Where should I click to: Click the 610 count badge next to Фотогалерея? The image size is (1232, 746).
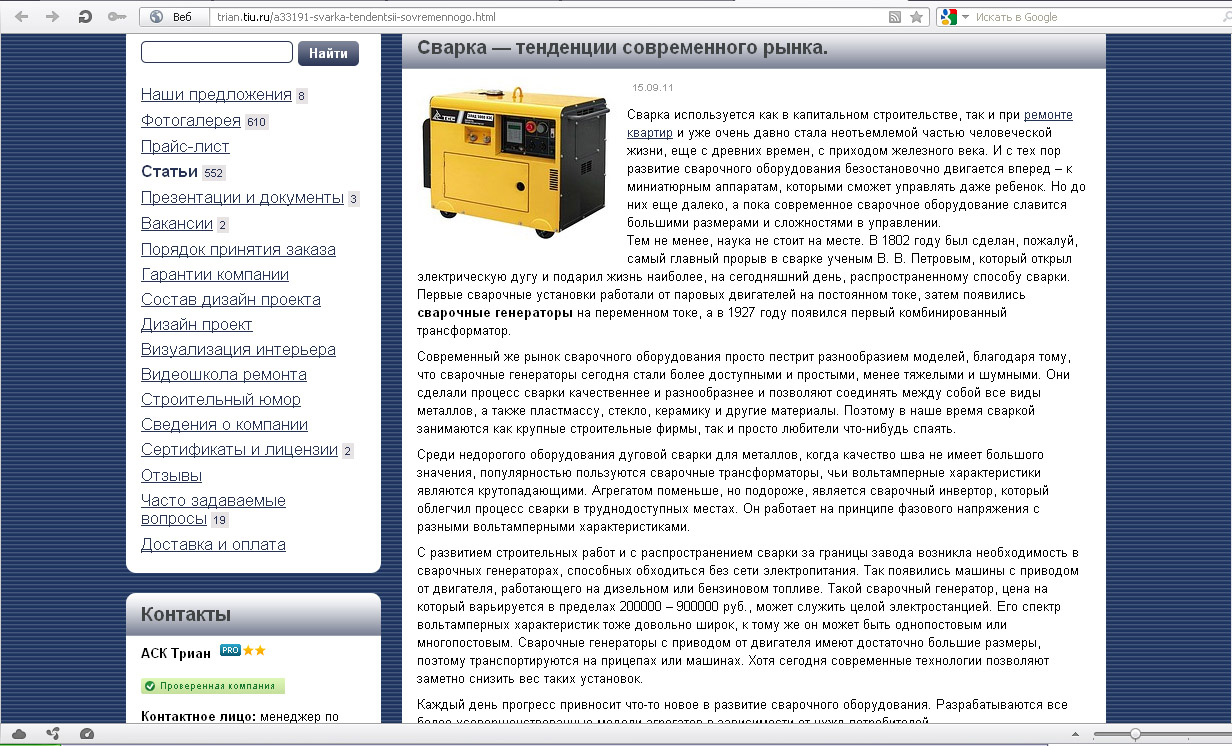(x=257, y=122)
